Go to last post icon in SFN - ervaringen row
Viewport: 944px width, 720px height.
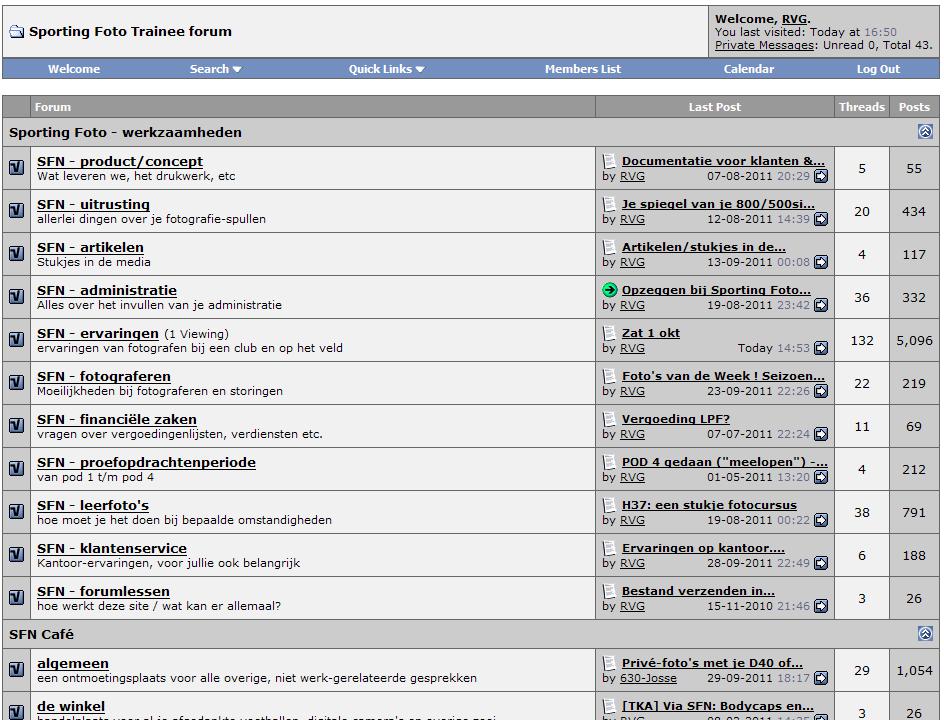click(x=820, y=348)
